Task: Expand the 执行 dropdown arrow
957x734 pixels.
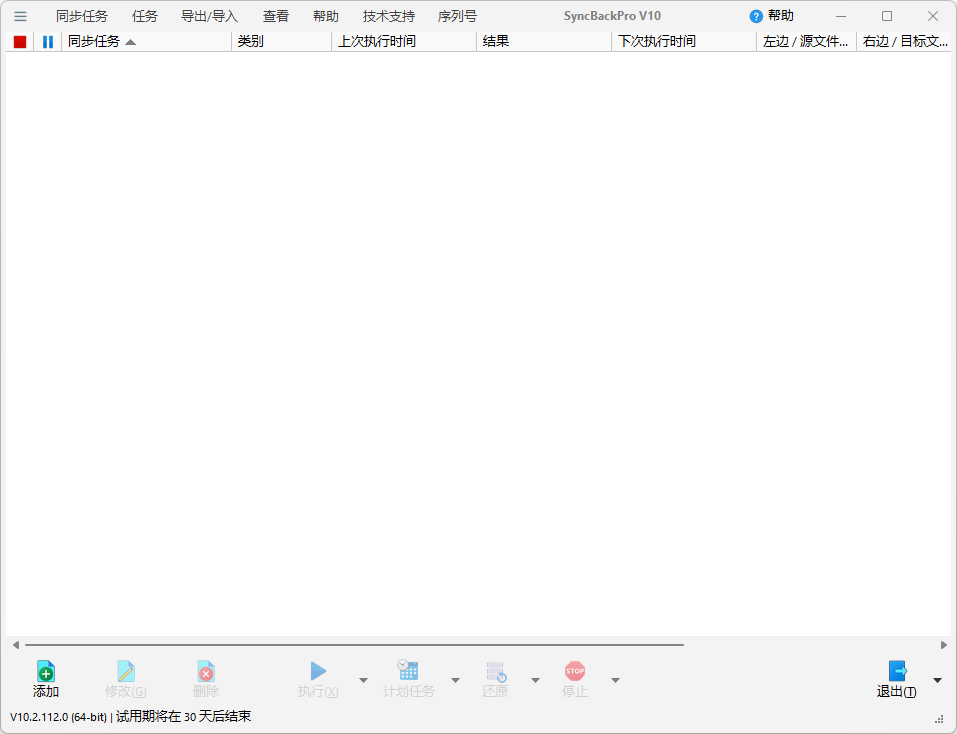Action: point(363,680)
